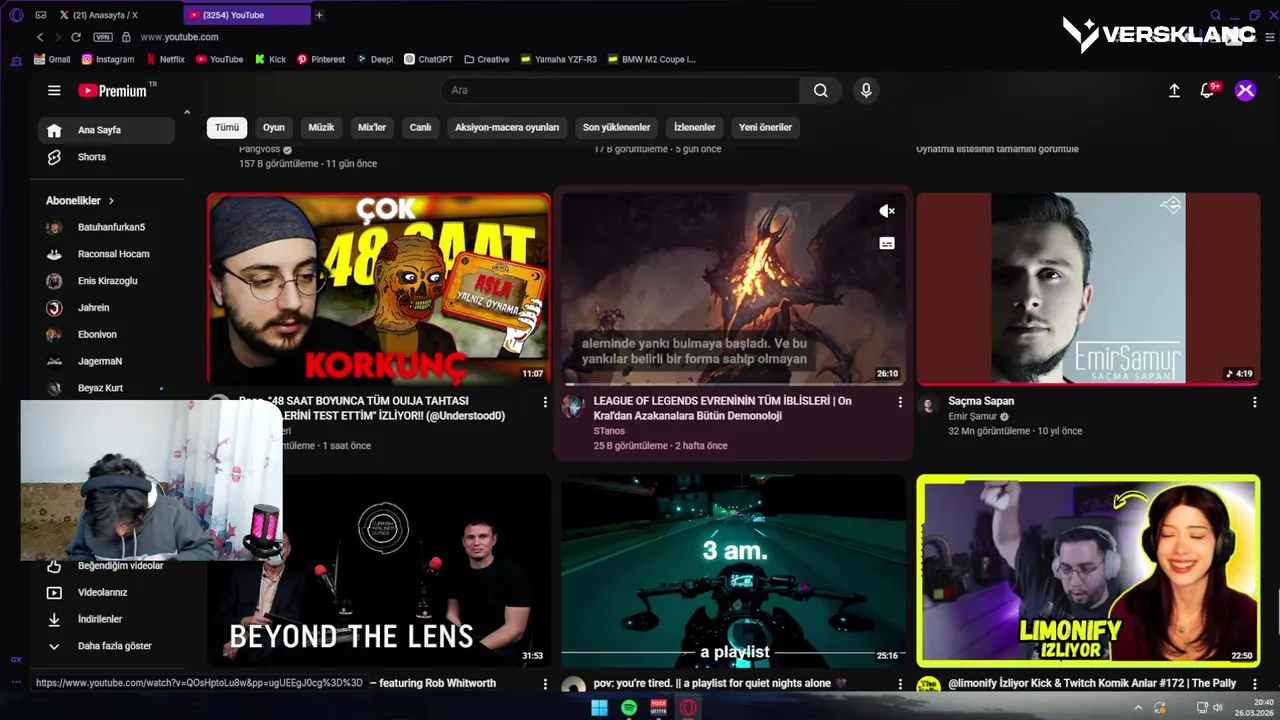Click the address bar URL www.youtube.com
Image resolution: width=1280 pixels, height=720 pixels.
point(179,37)
